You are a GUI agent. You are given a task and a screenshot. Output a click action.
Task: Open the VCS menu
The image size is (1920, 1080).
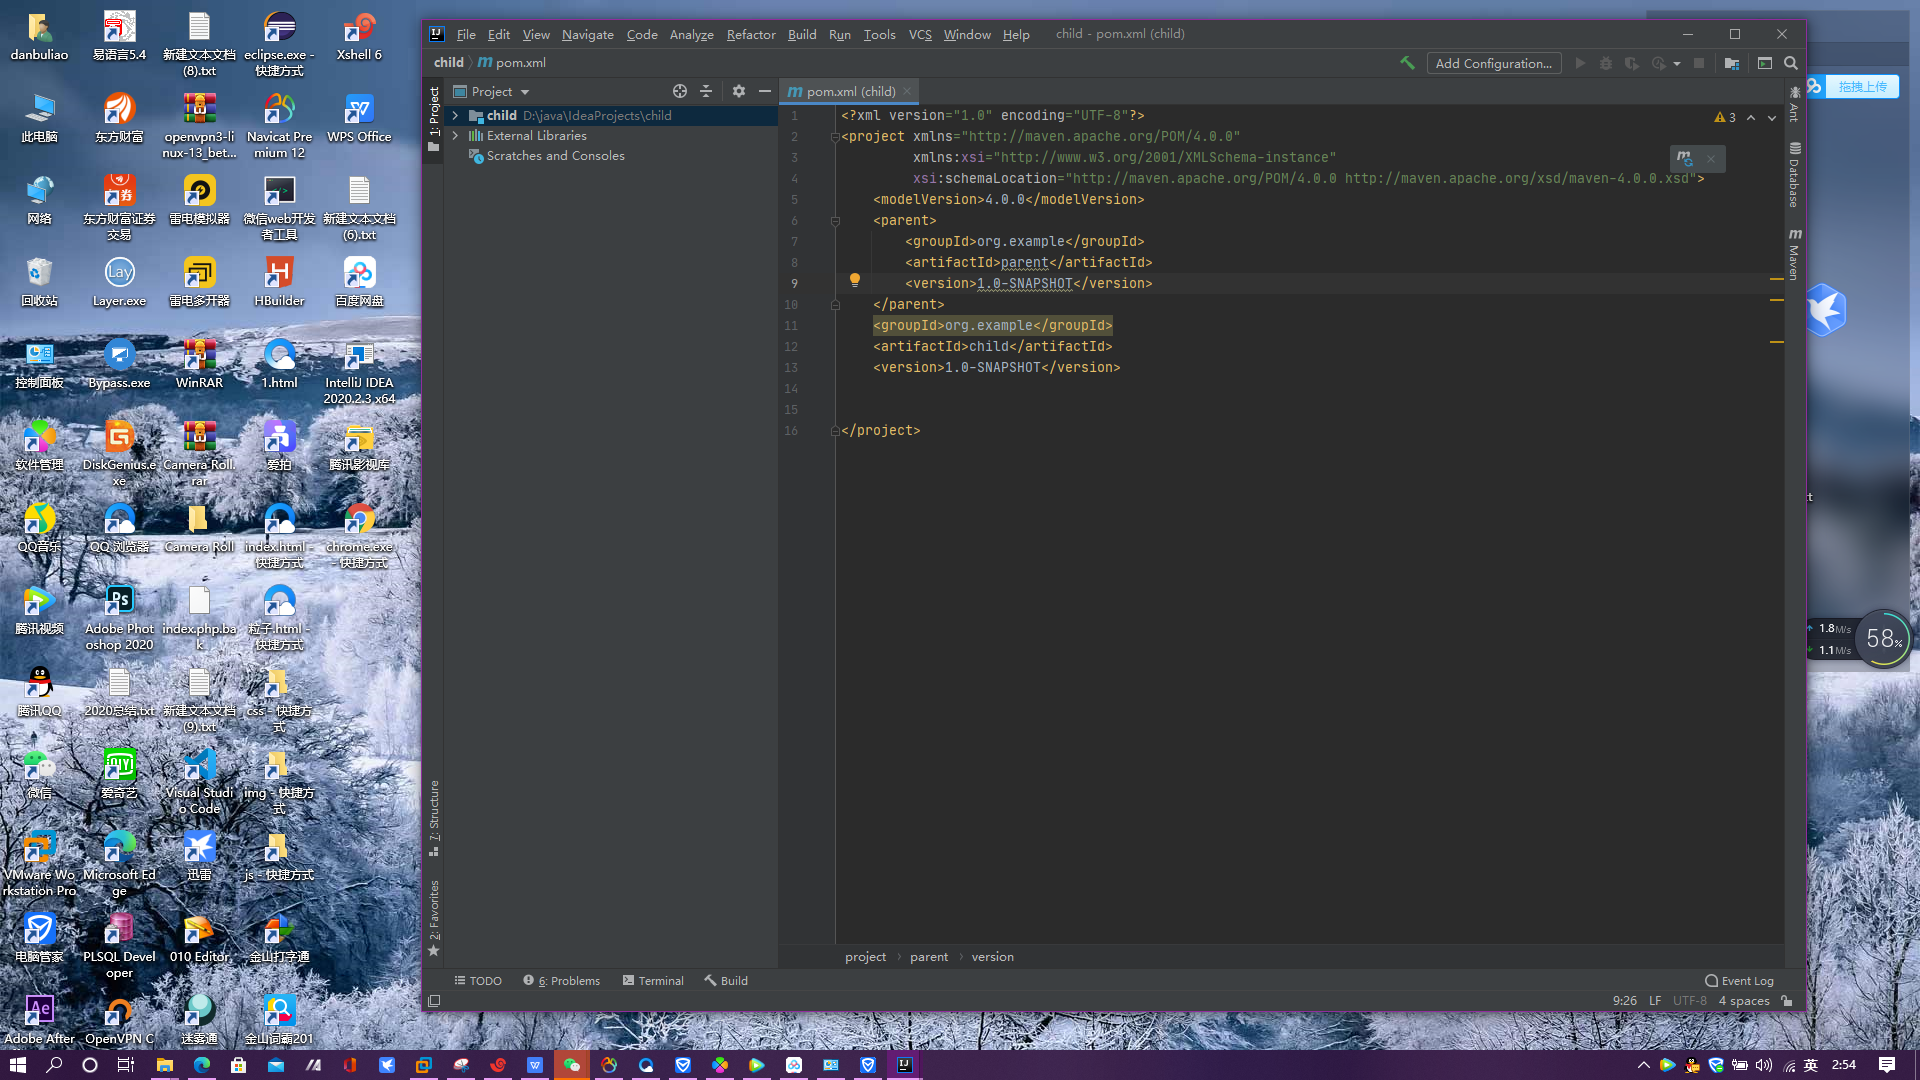(920, 34)
